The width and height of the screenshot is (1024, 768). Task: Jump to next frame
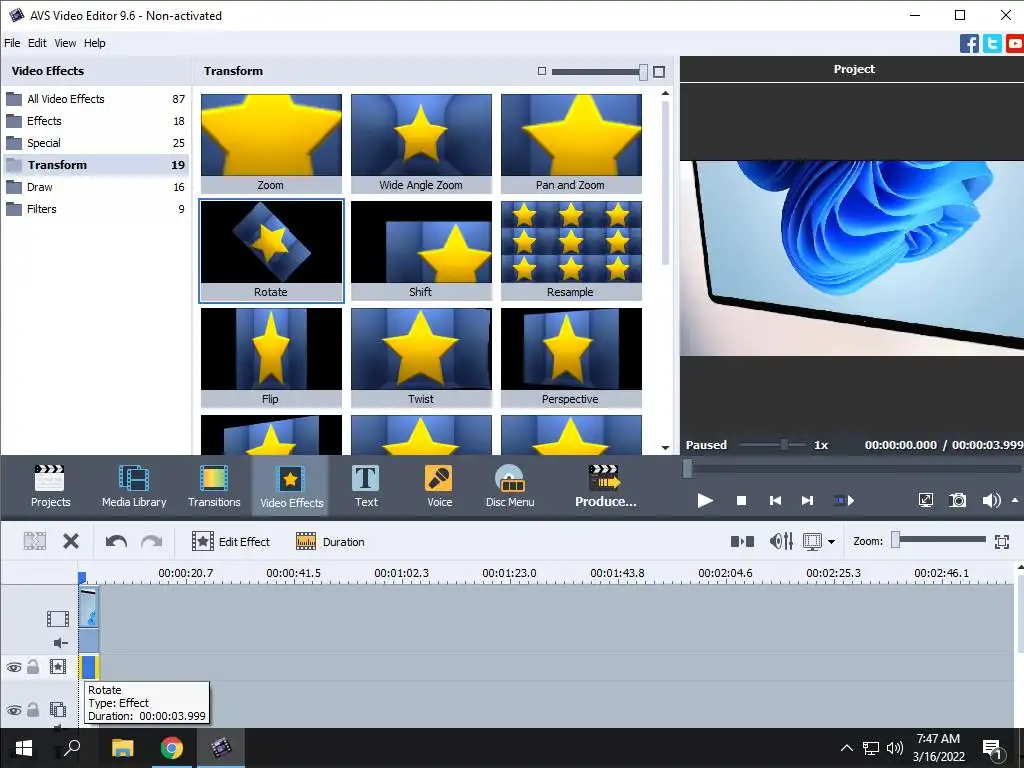click(808, 501)
